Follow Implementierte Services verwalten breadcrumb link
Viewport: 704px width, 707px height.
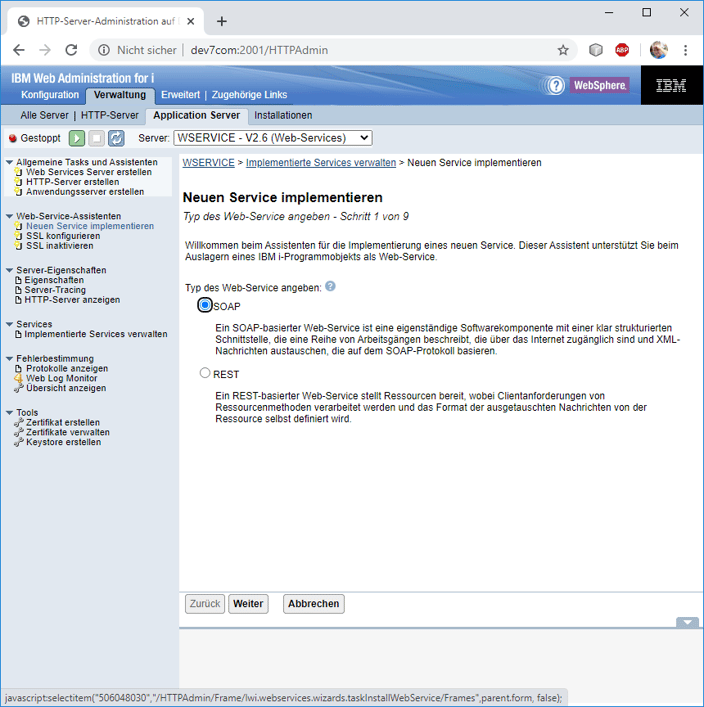tap(321, 163)
